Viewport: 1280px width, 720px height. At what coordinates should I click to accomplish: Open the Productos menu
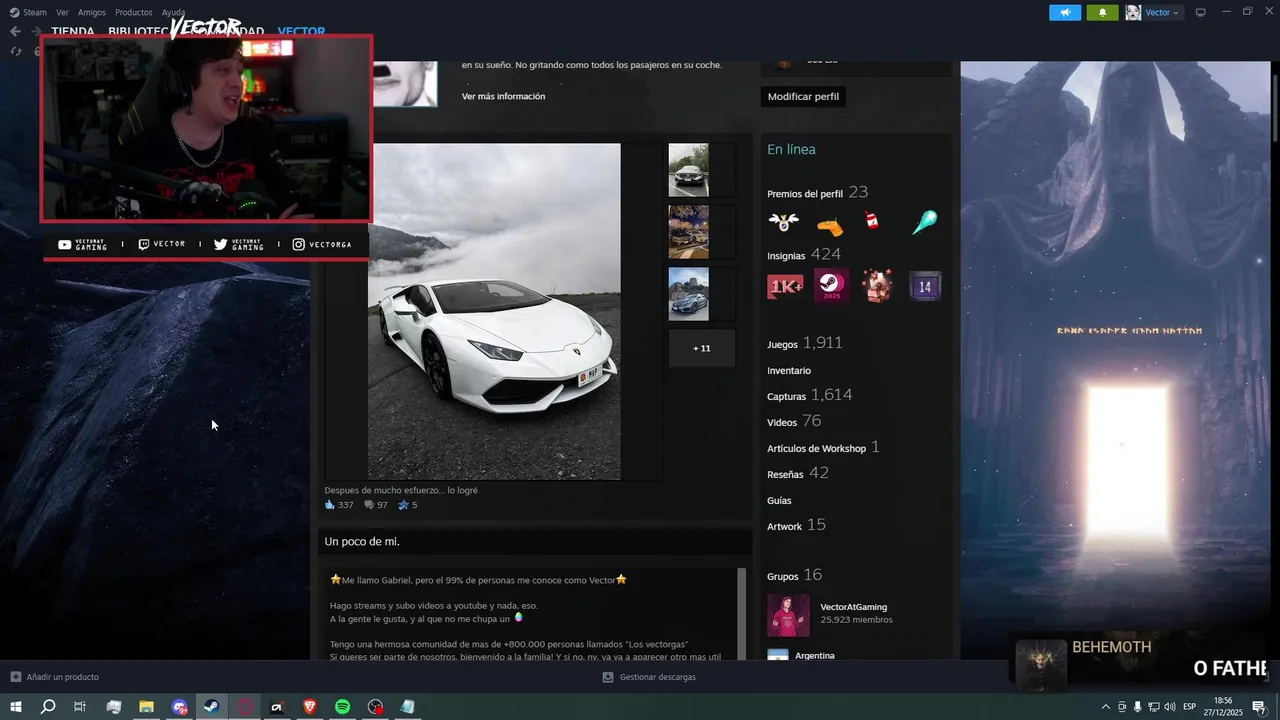[x=133, y=12]
